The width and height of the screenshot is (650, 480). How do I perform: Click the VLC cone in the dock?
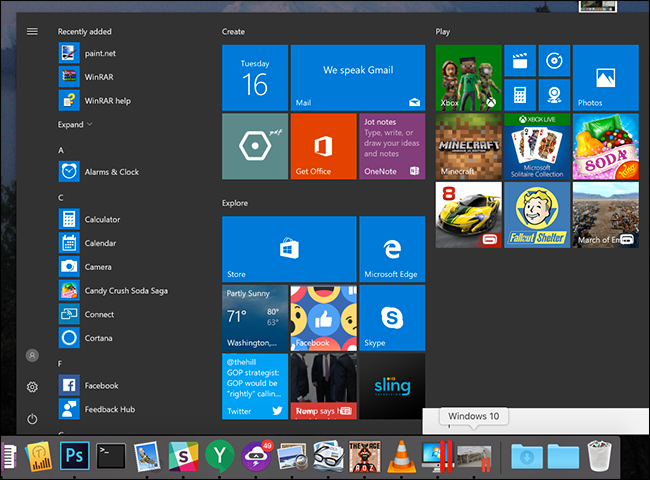coord(401,456)
